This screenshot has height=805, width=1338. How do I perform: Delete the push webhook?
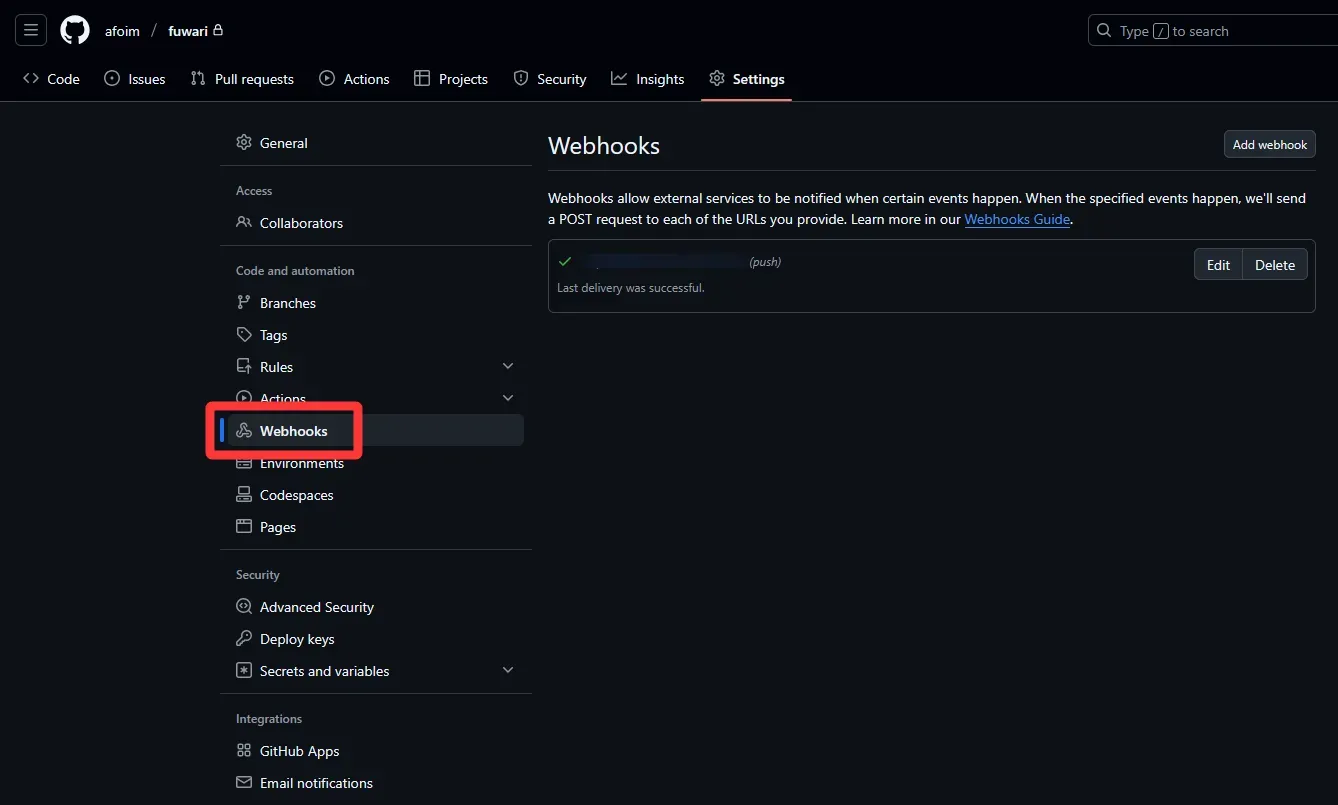click(x=1275, y=265)
